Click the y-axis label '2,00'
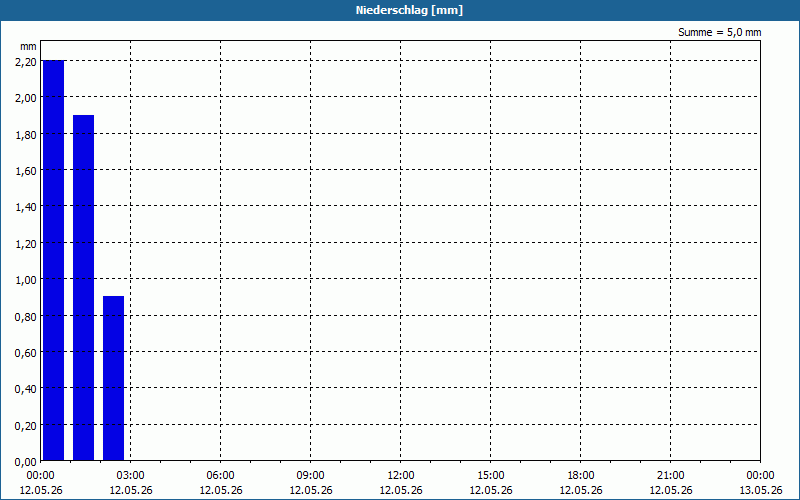 (x=26, y=98)
